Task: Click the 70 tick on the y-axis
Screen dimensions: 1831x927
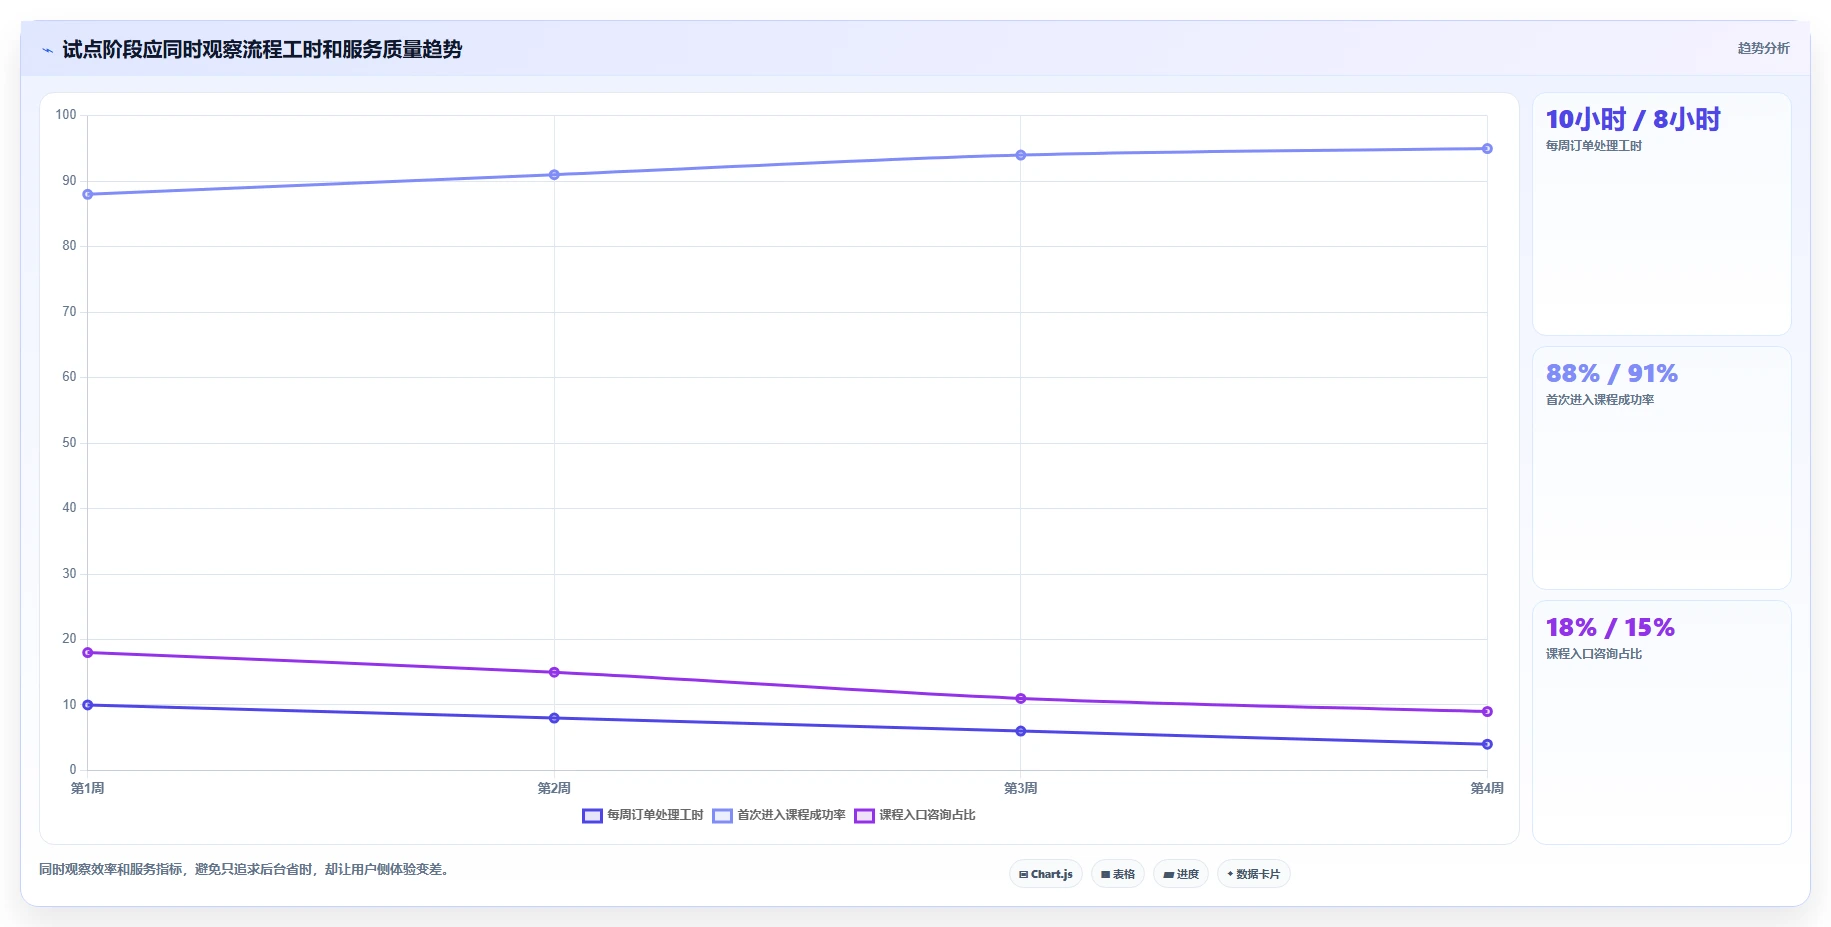Action: point(69,312)
